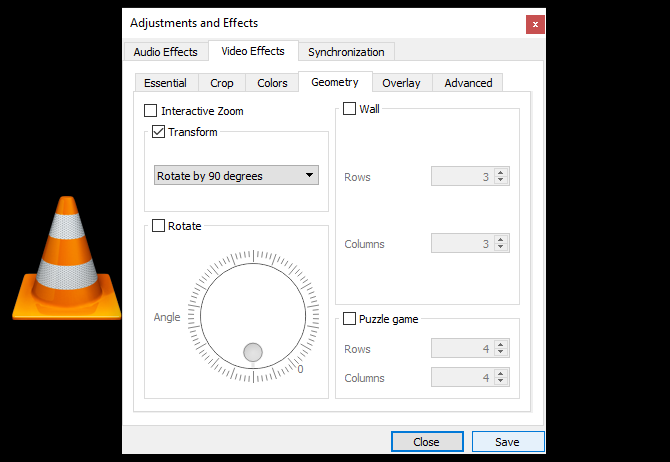Image resolution: width=670 pixels, height=462 pixels.
Task: Click the Save button
Action: (508, 441)
